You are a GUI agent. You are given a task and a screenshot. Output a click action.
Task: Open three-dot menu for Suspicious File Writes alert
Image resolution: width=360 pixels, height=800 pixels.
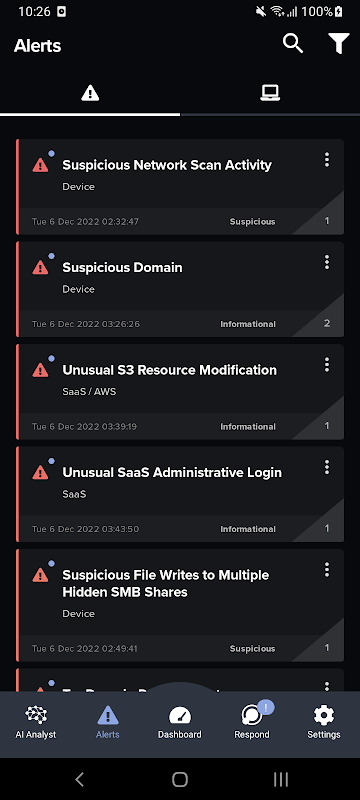point(327,569)
